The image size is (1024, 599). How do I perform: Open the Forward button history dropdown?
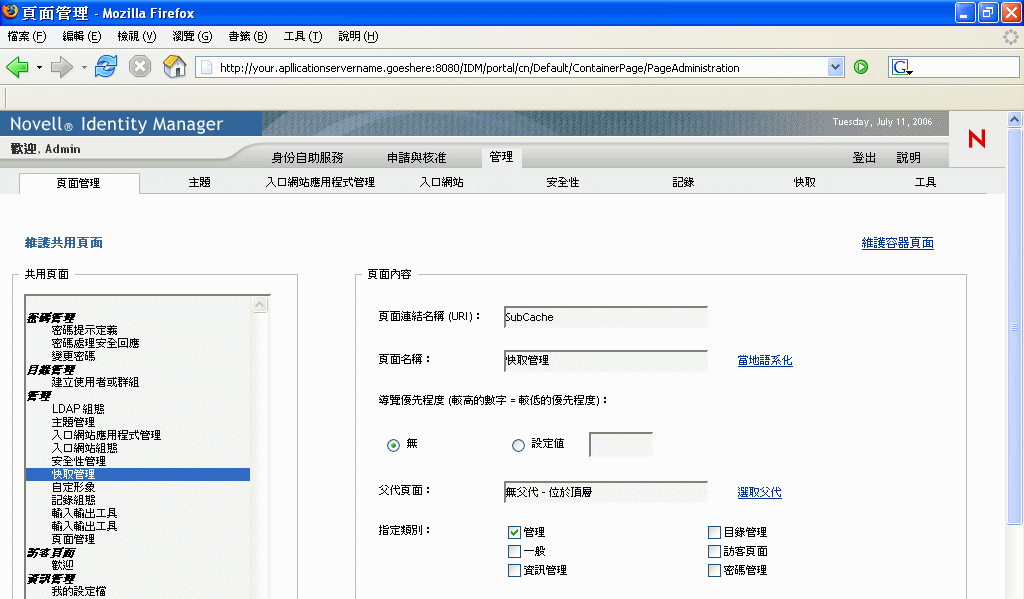click(84, 67)
